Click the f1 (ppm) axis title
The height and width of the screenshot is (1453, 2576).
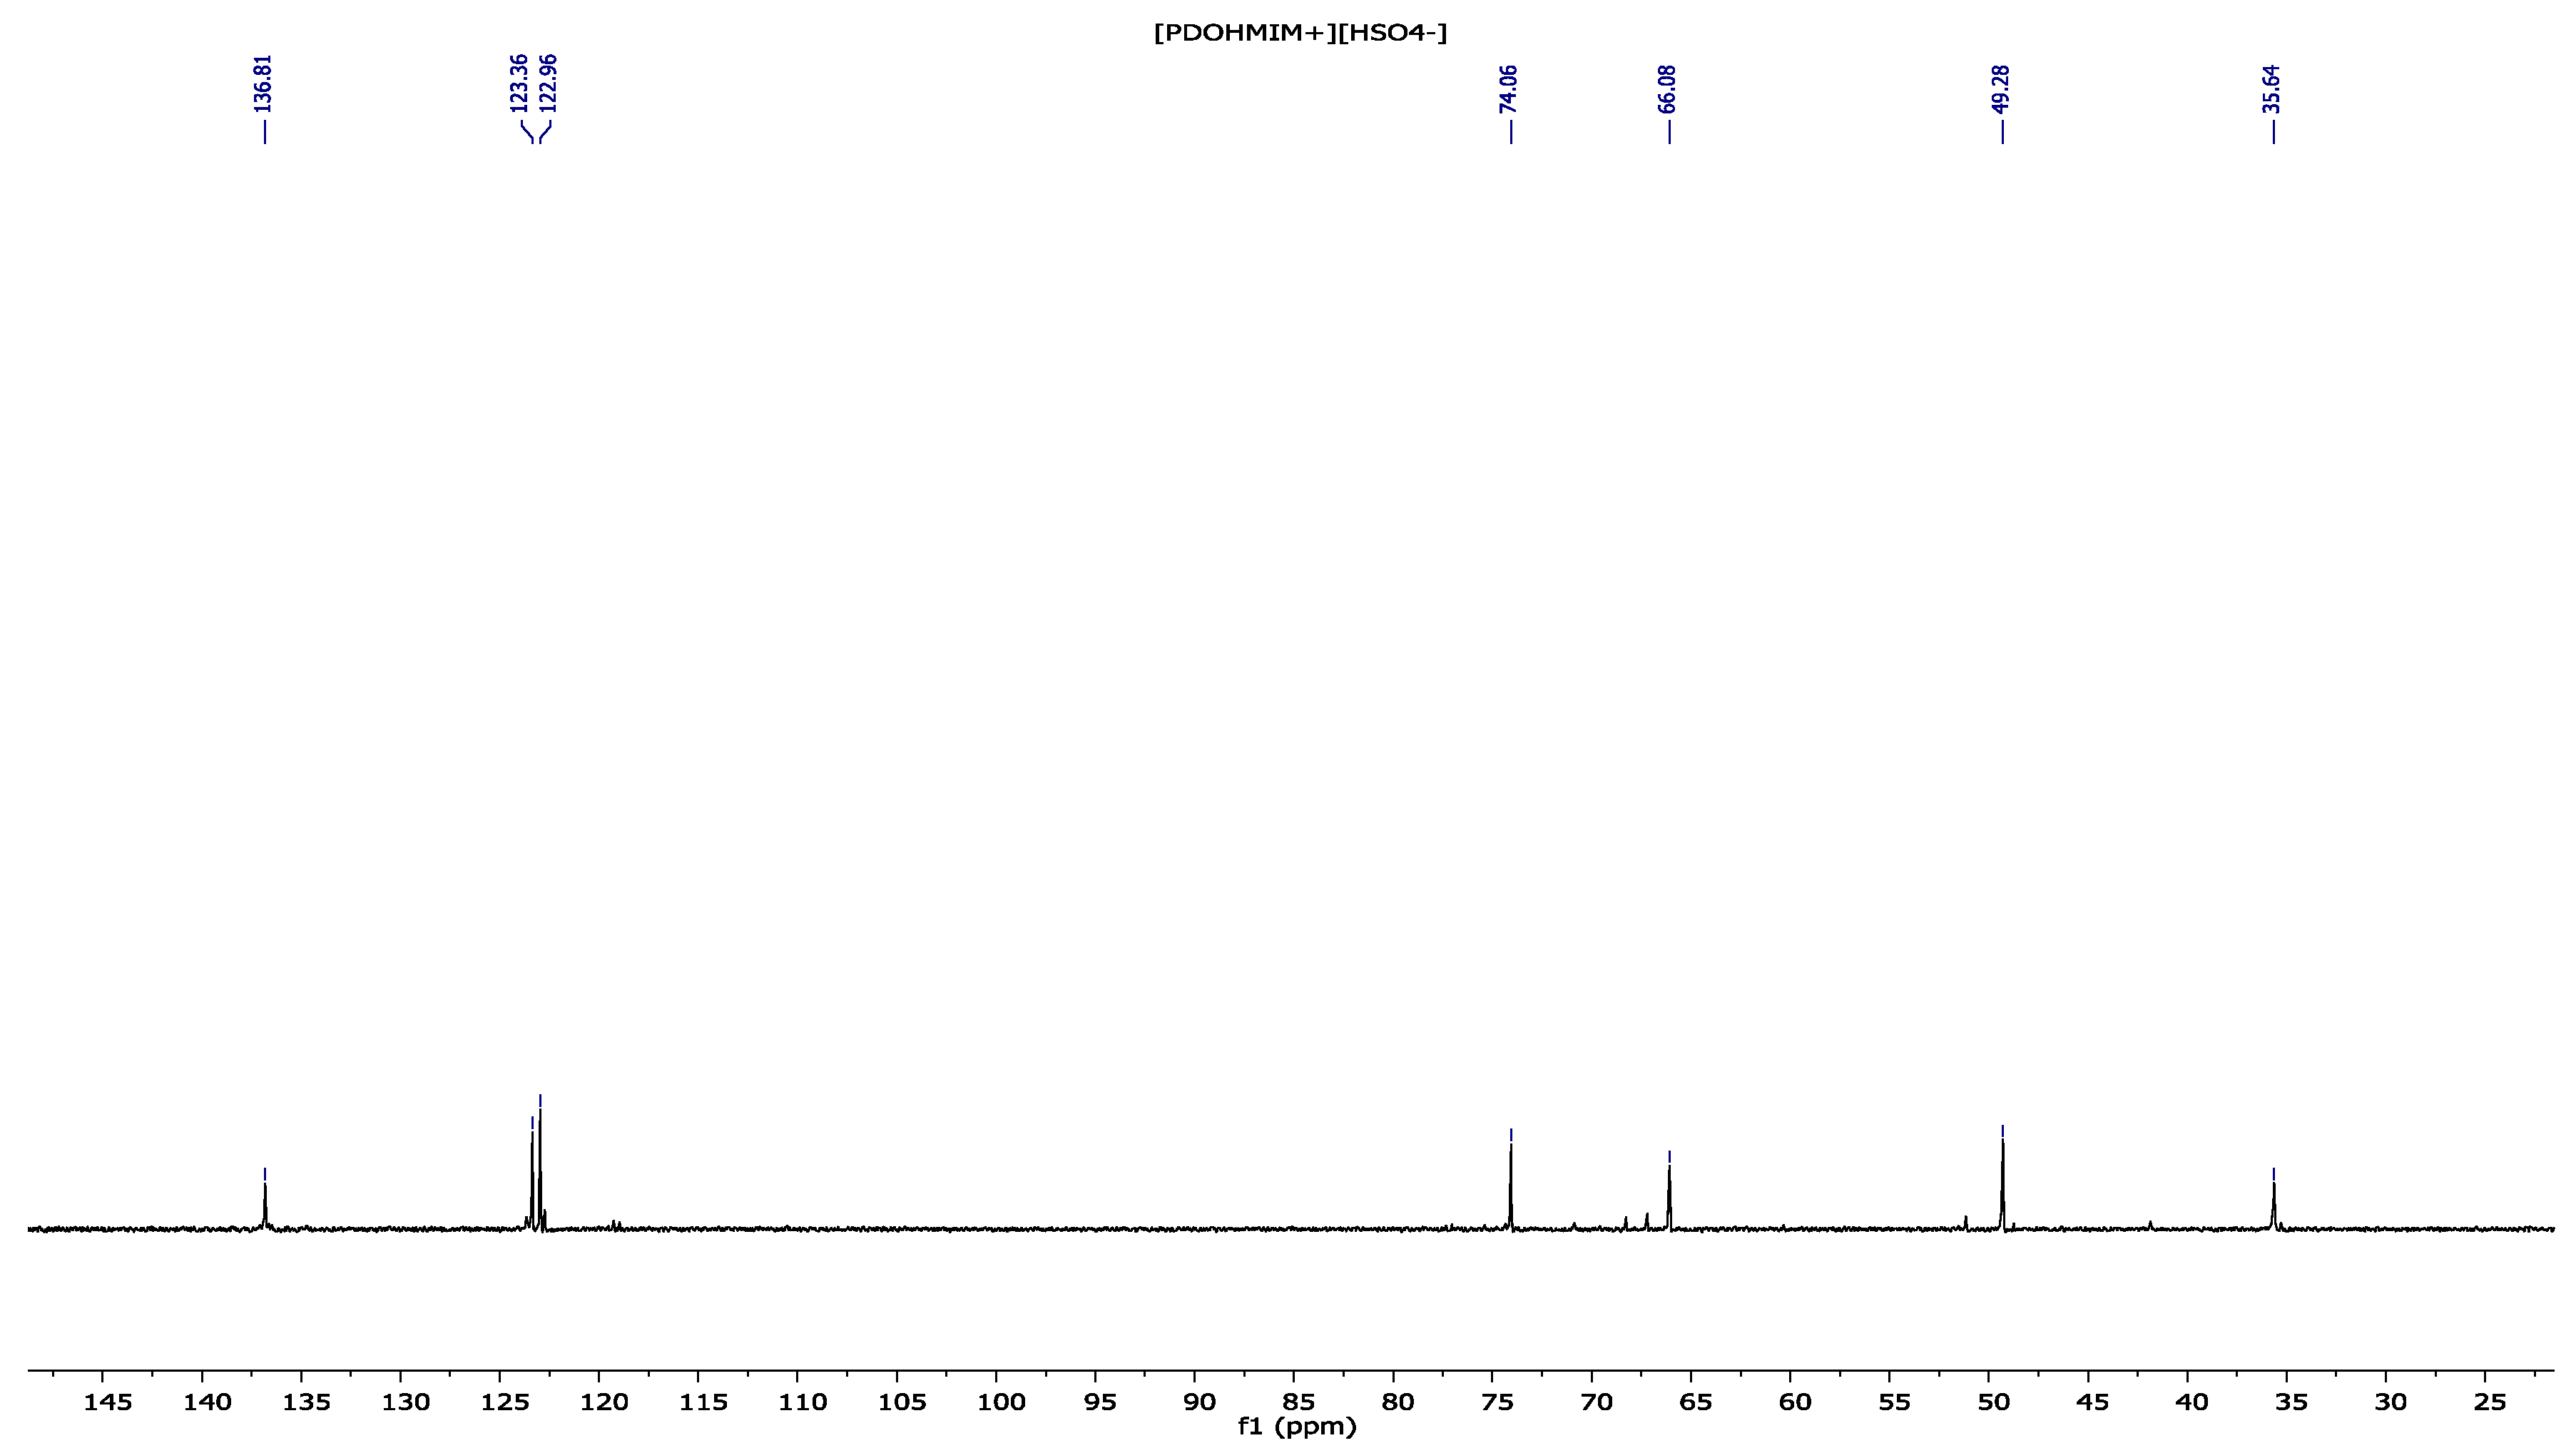pos(1297,1427)
